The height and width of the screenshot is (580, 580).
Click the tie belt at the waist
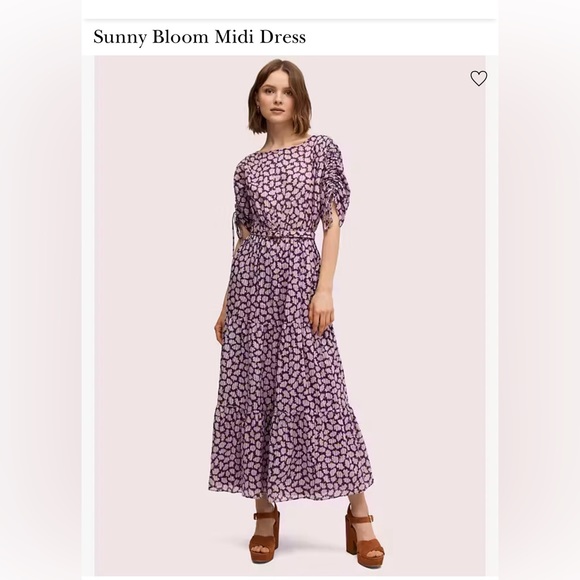tap(282, 235)
